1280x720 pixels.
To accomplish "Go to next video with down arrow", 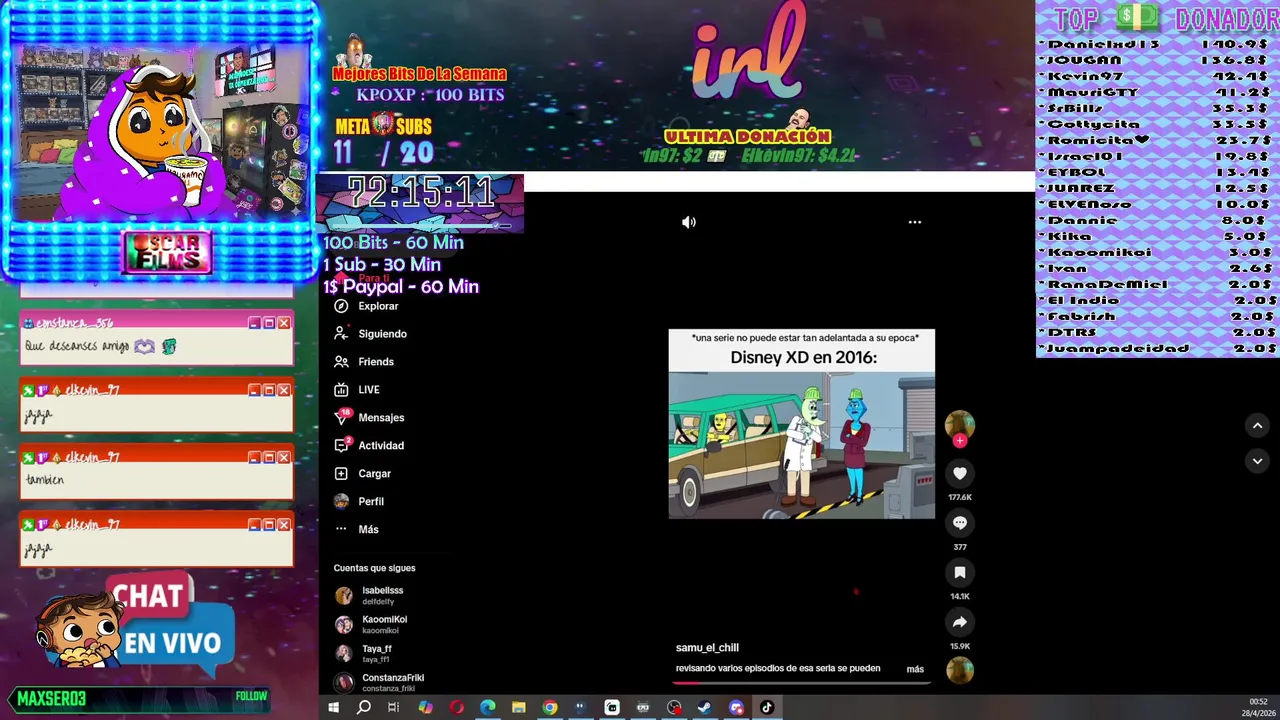I will (1258, 460).
